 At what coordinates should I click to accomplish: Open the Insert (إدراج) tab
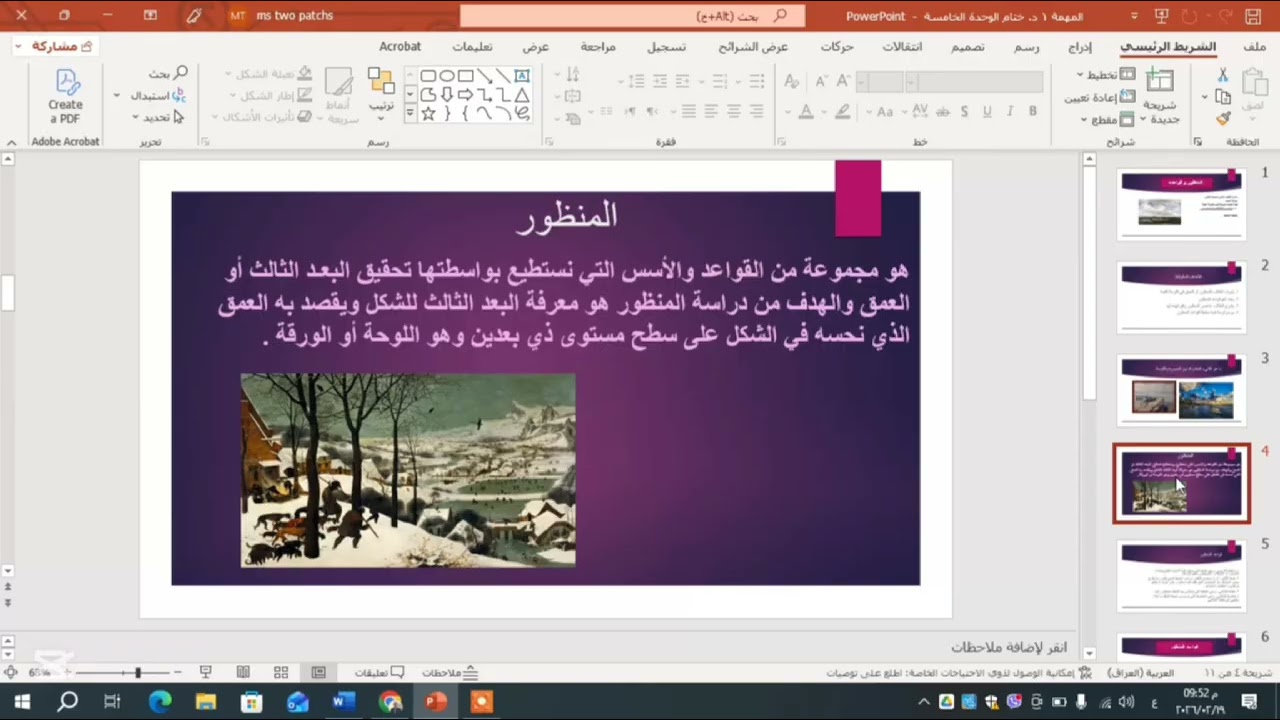coord(1080,47)
